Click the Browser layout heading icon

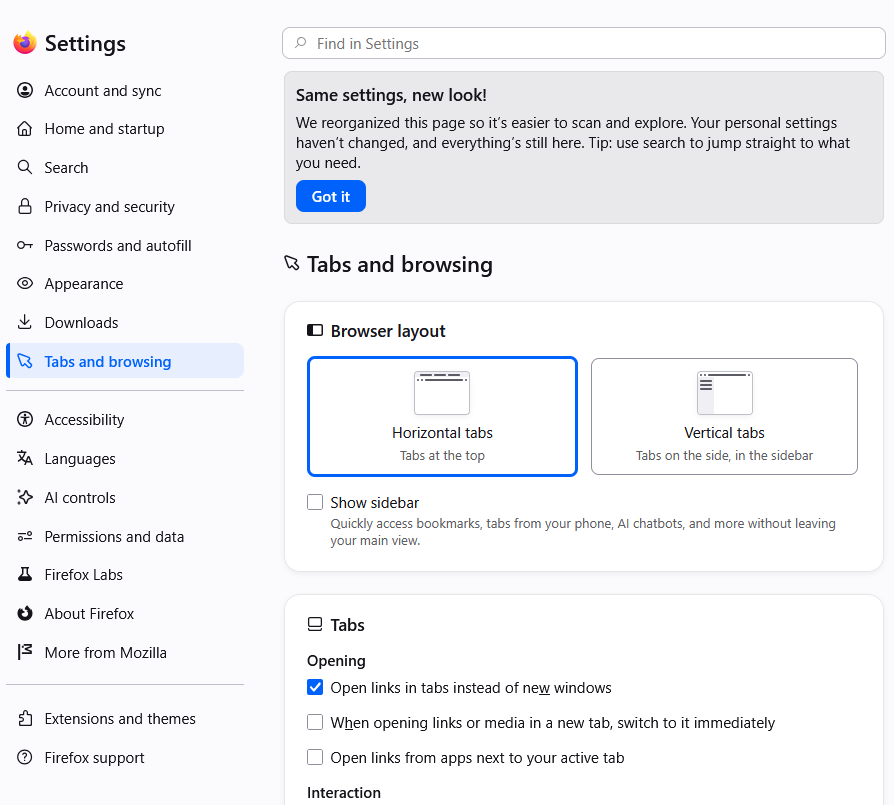coord(315,330)
